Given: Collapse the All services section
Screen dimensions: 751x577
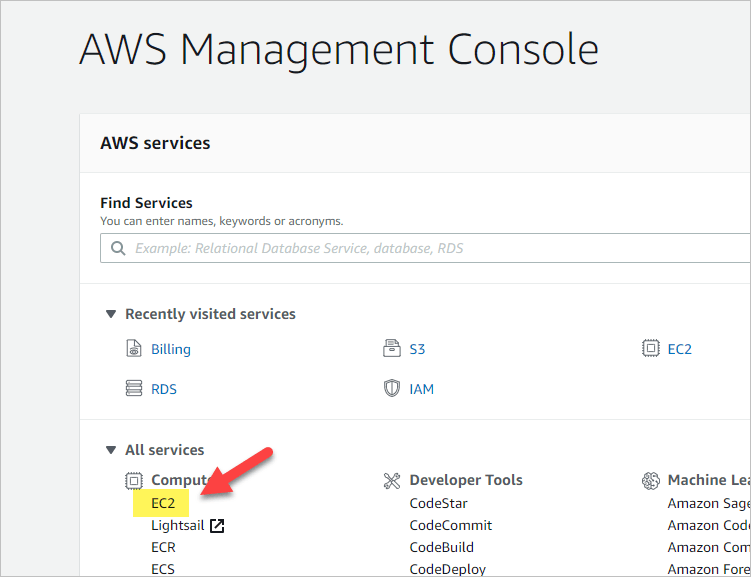Looking at the screenshot, I should [x=111, y=450].
